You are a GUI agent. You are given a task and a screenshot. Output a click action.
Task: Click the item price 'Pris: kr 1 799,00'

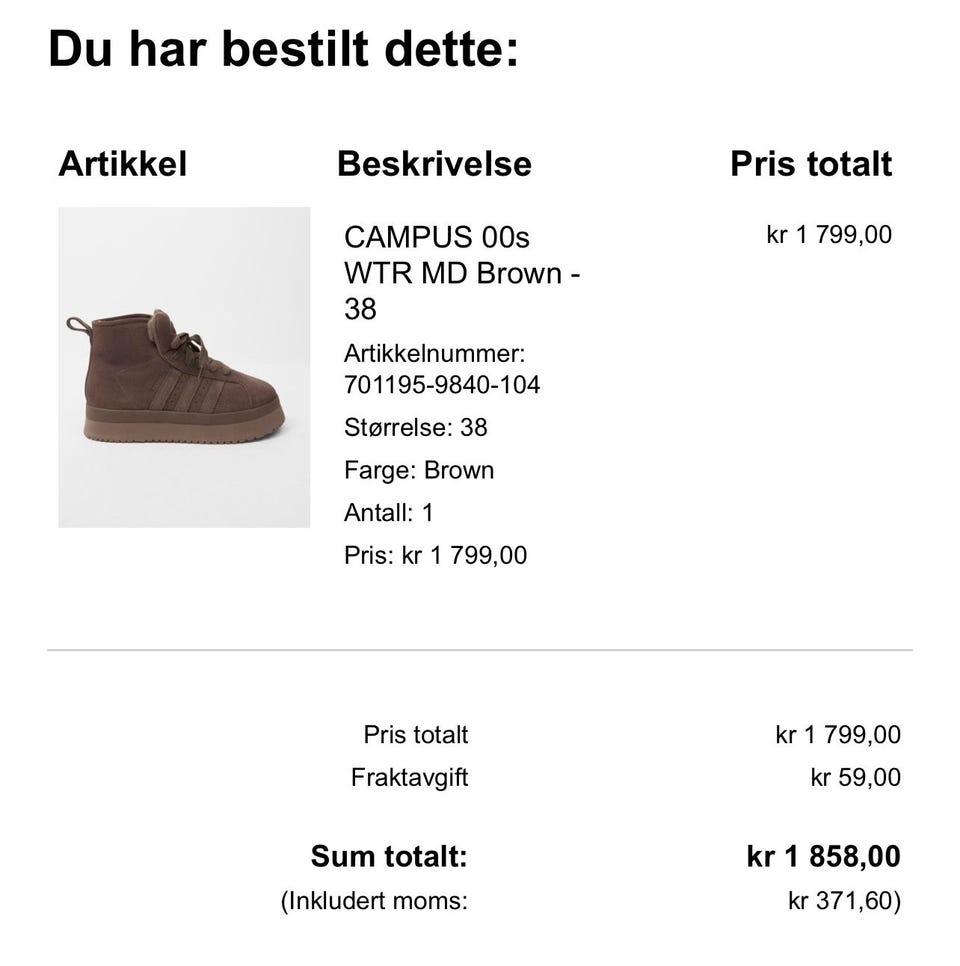click(x=436, y=556)
